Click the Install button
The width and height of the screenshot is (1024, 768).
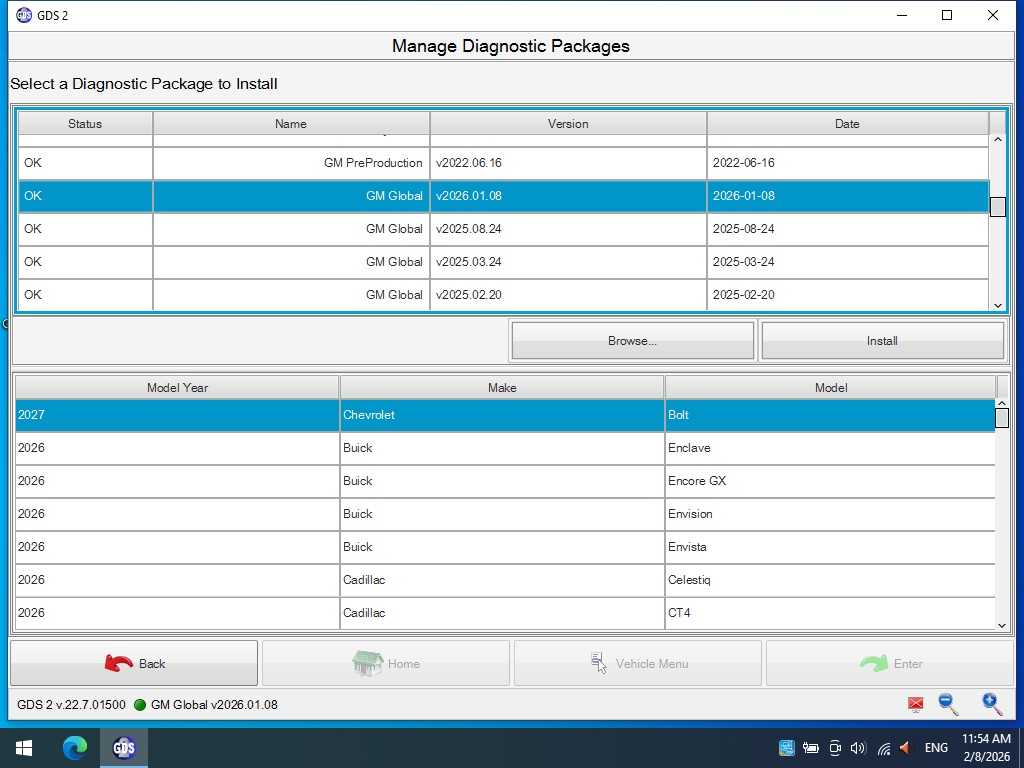(x=882, y=341)
